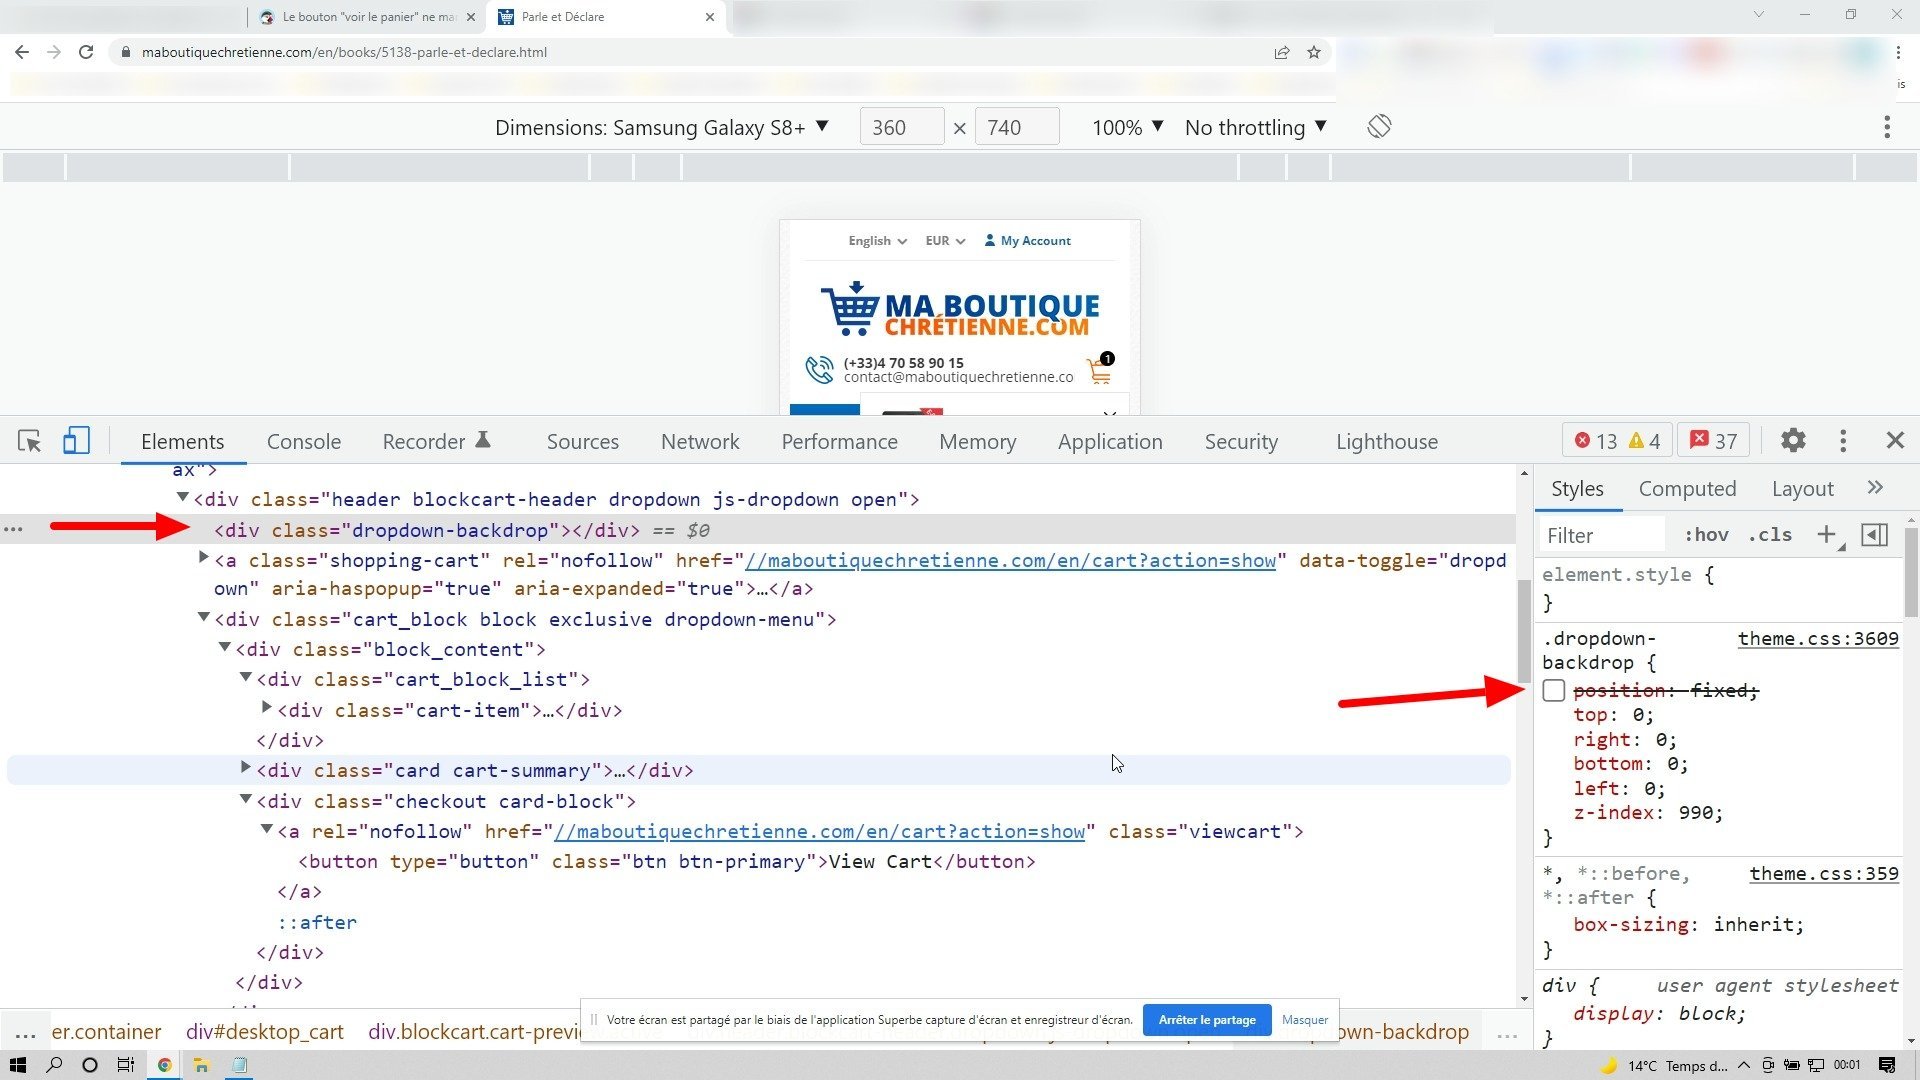Open the No throttling dropdown
Image resolution: width=1920 pixels, height=1080 pixels.
(1256, 128)
